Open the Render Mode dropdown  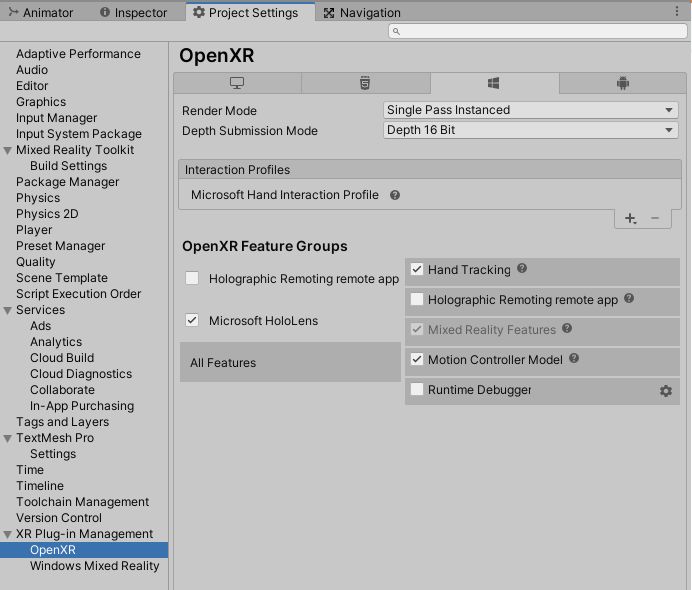pos(530,110)
